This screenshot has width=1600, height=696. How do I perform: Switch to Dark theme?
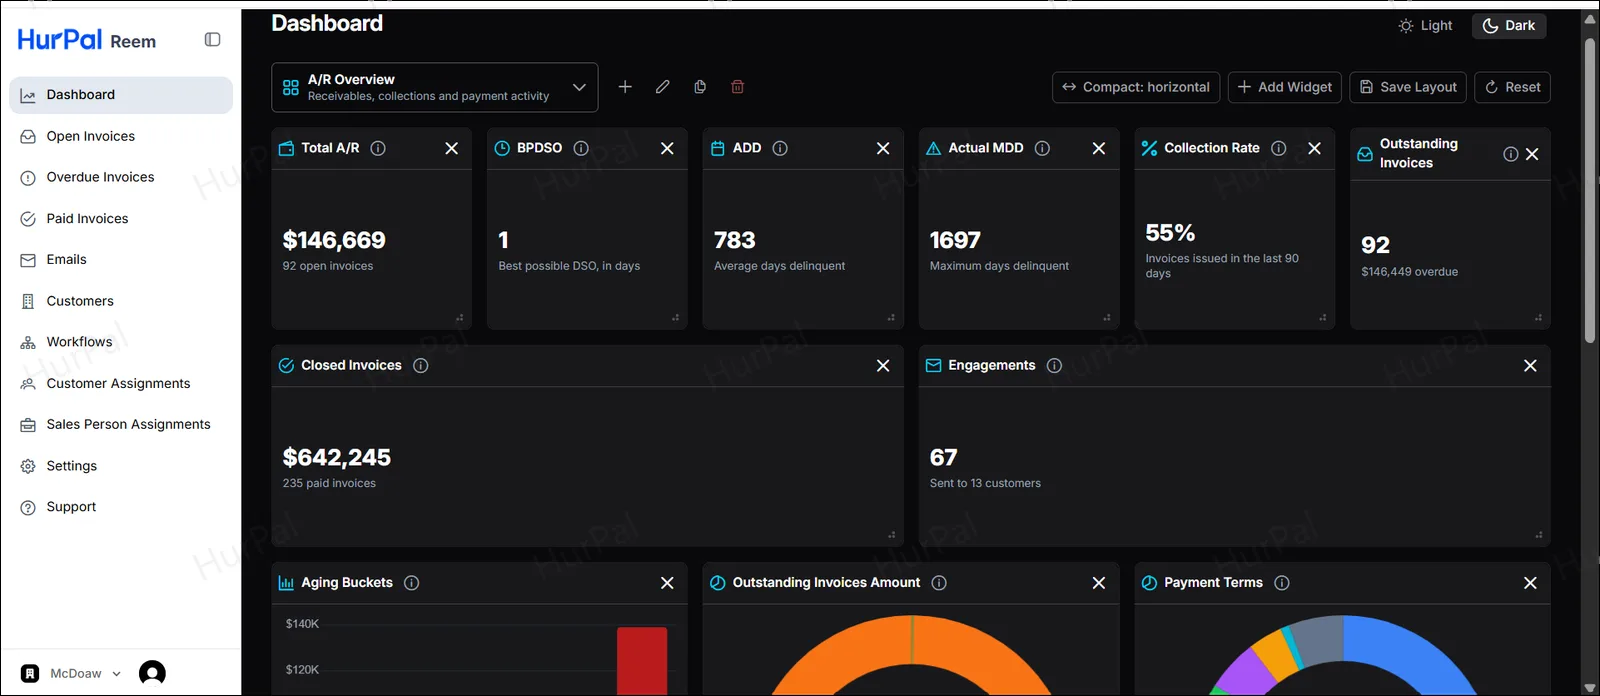(1509, 26)
